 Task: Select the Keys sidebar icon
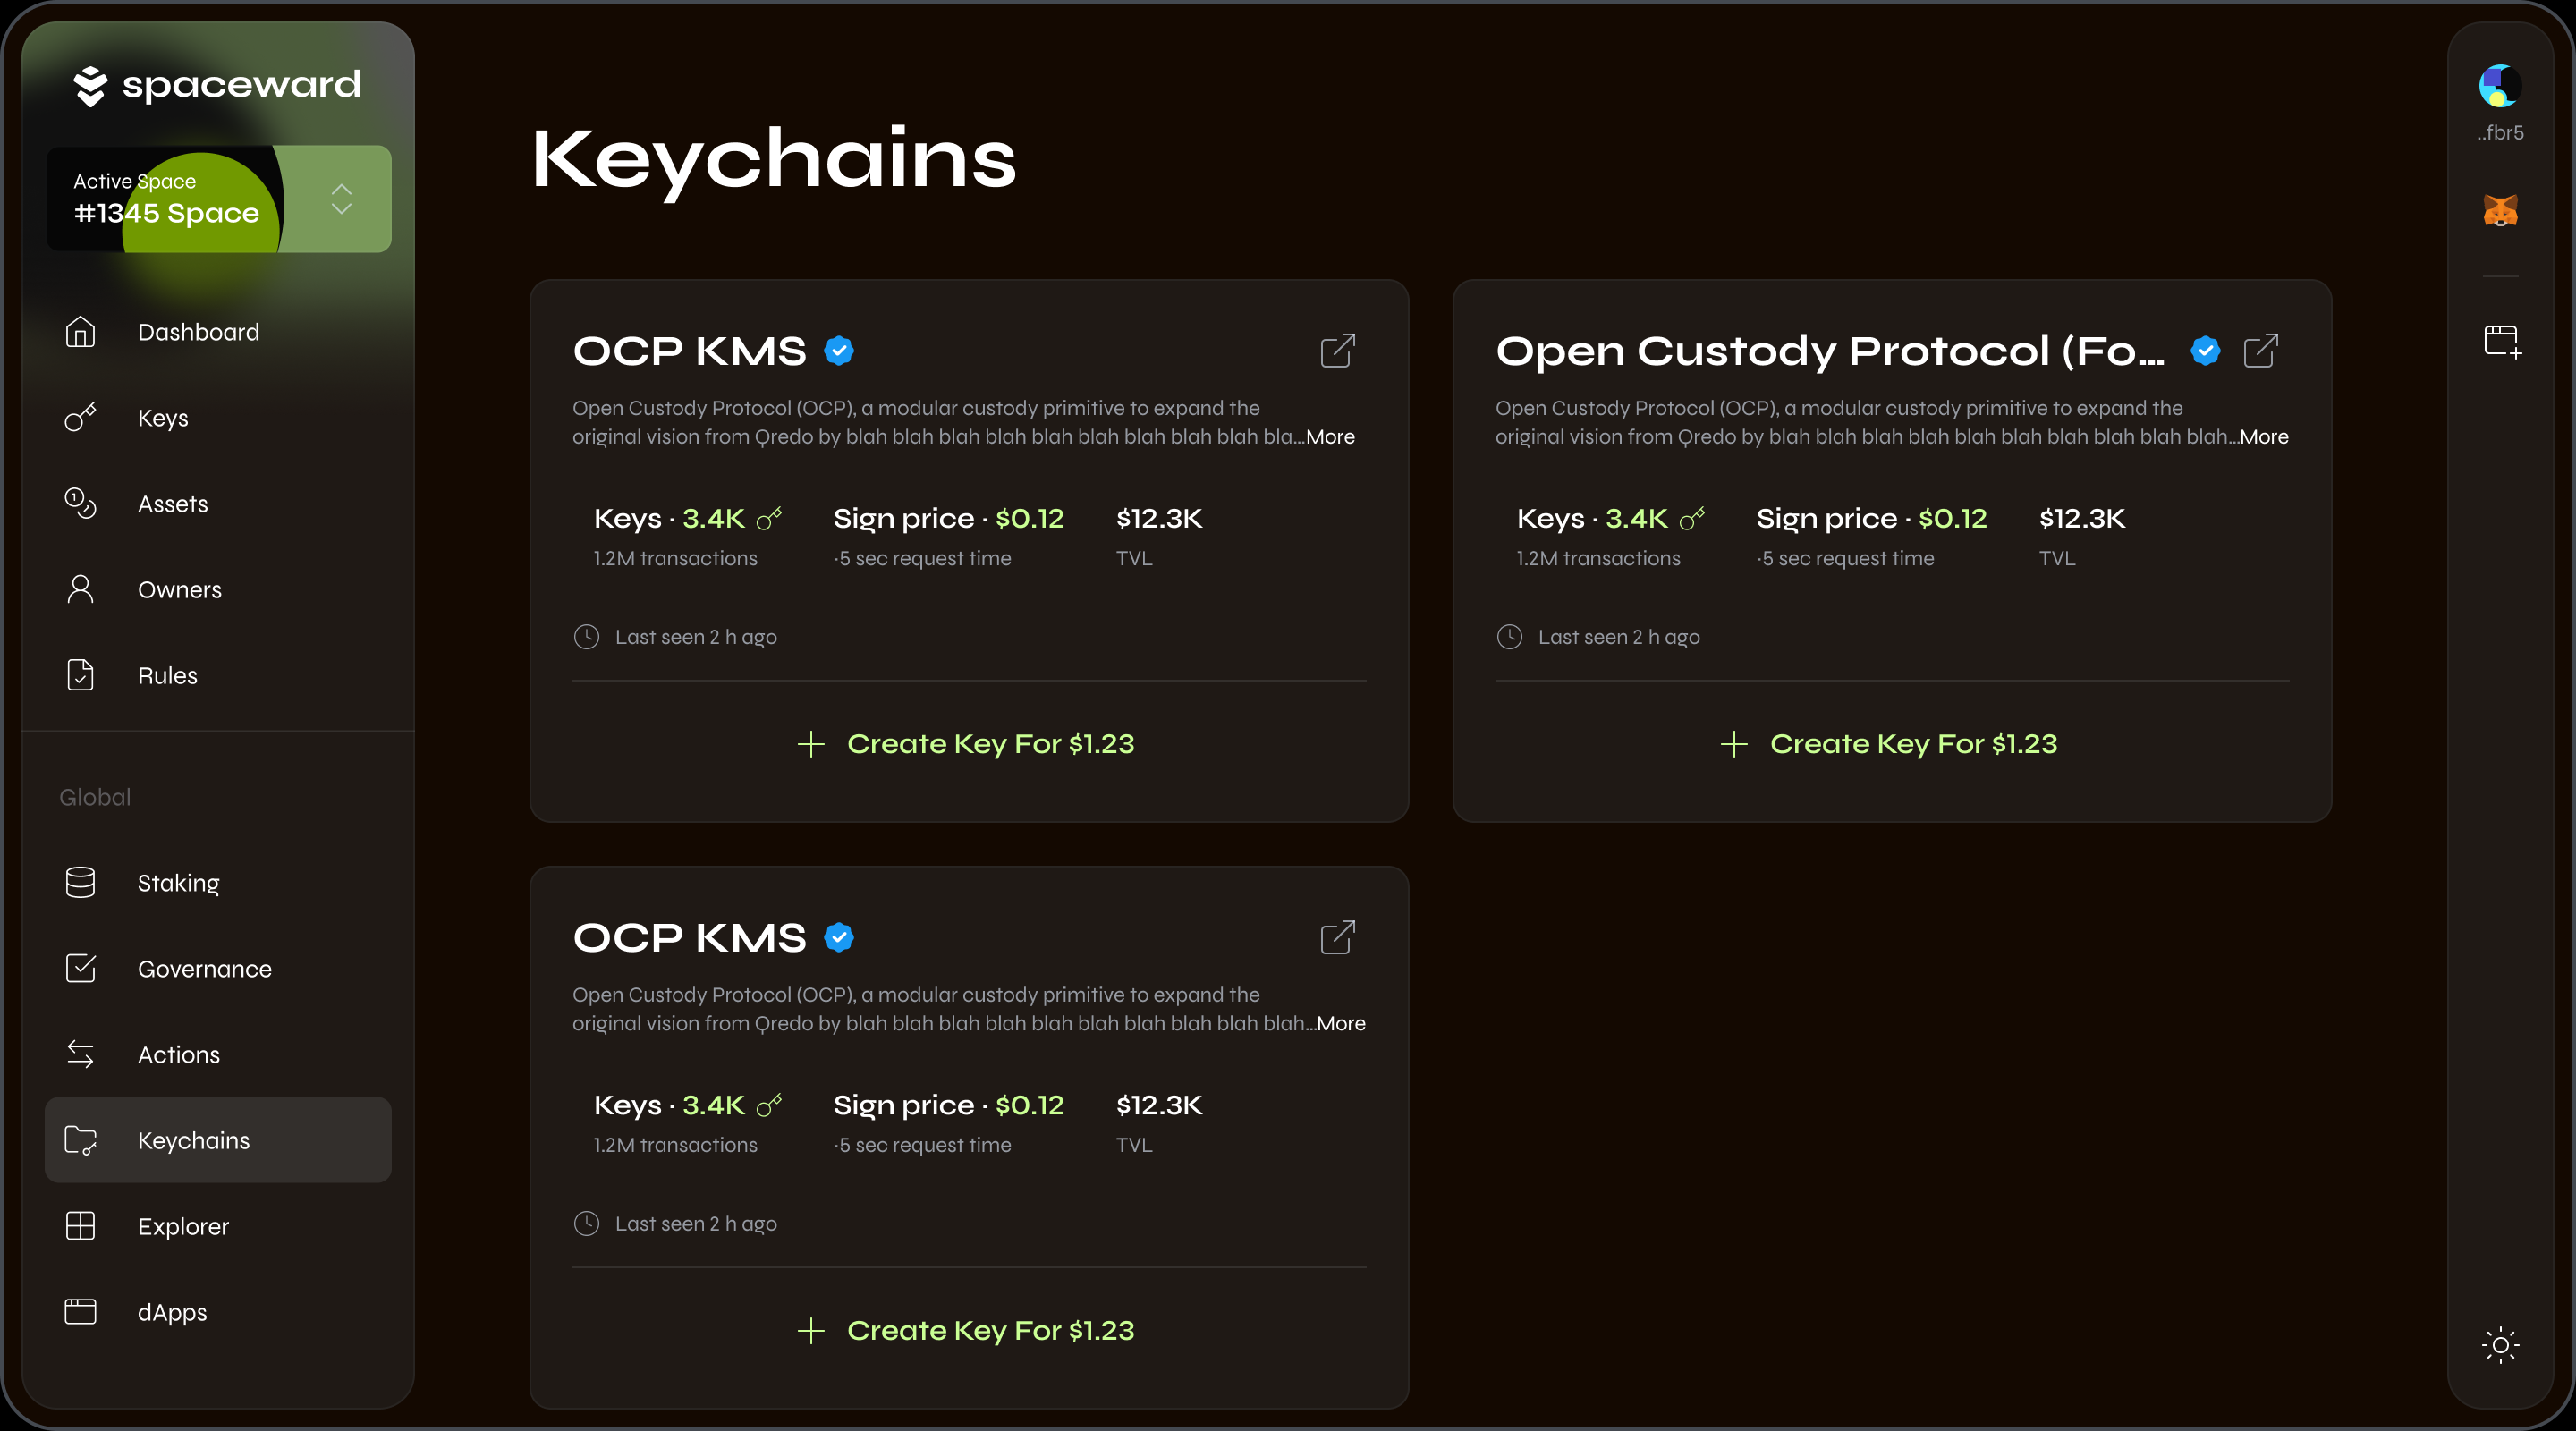click(80, 418)
